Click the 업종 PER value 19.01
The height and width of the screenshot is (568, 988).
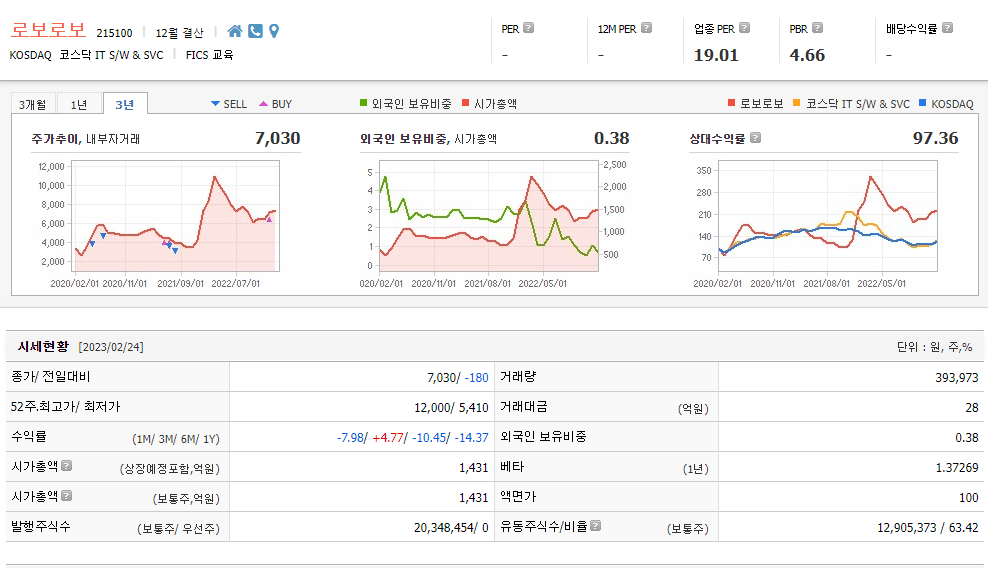pyautogui.click(x=716, y=55)
